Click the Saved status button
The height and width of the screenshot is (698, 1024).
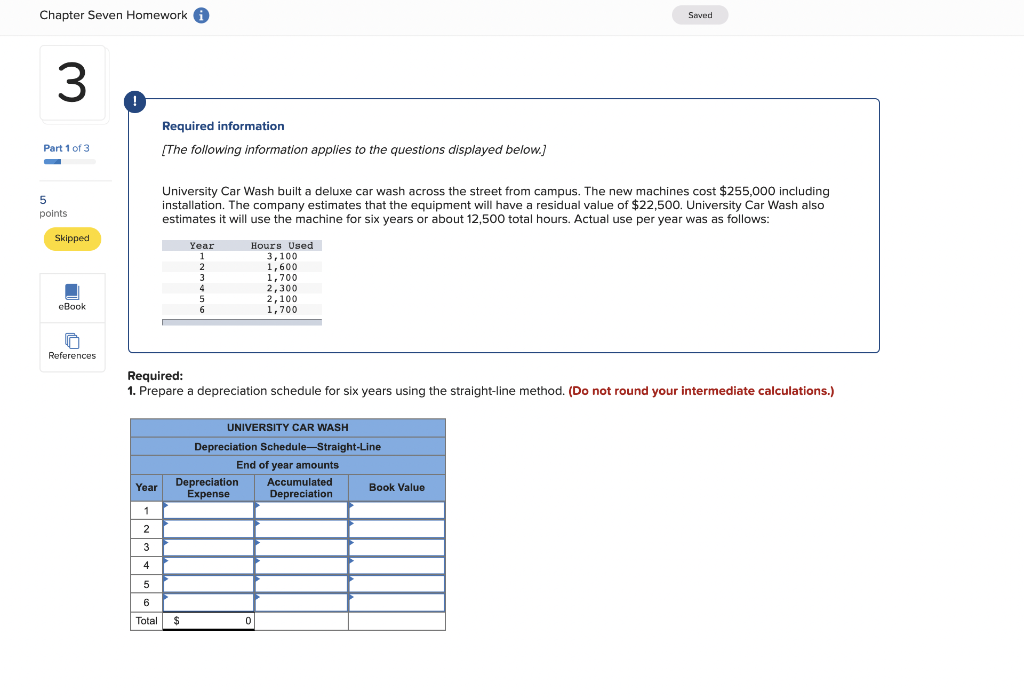(700, 15)
